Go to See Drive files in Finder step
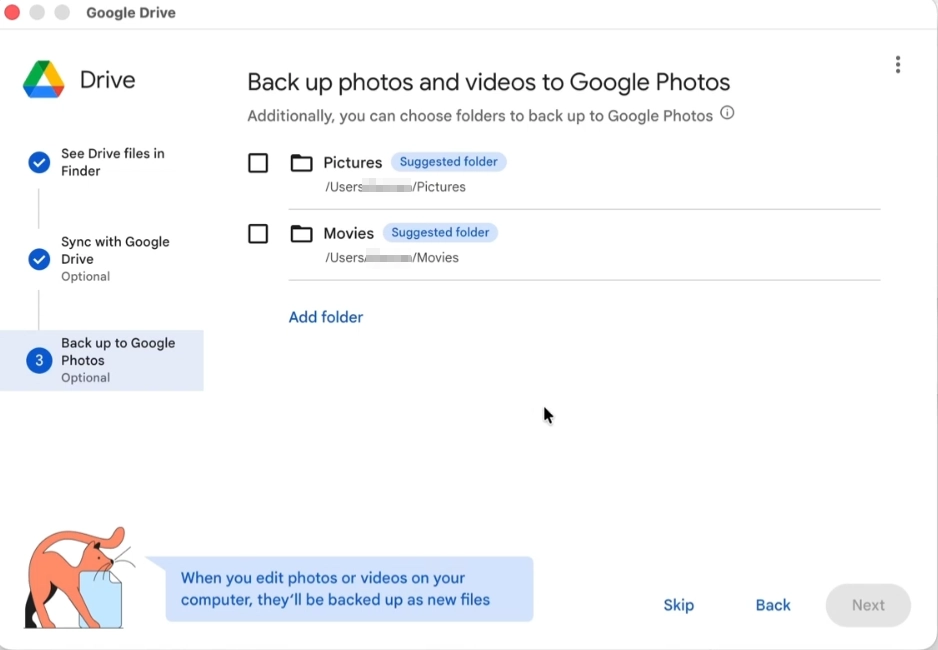The image size is (938, 650). (x=112, y=162)
